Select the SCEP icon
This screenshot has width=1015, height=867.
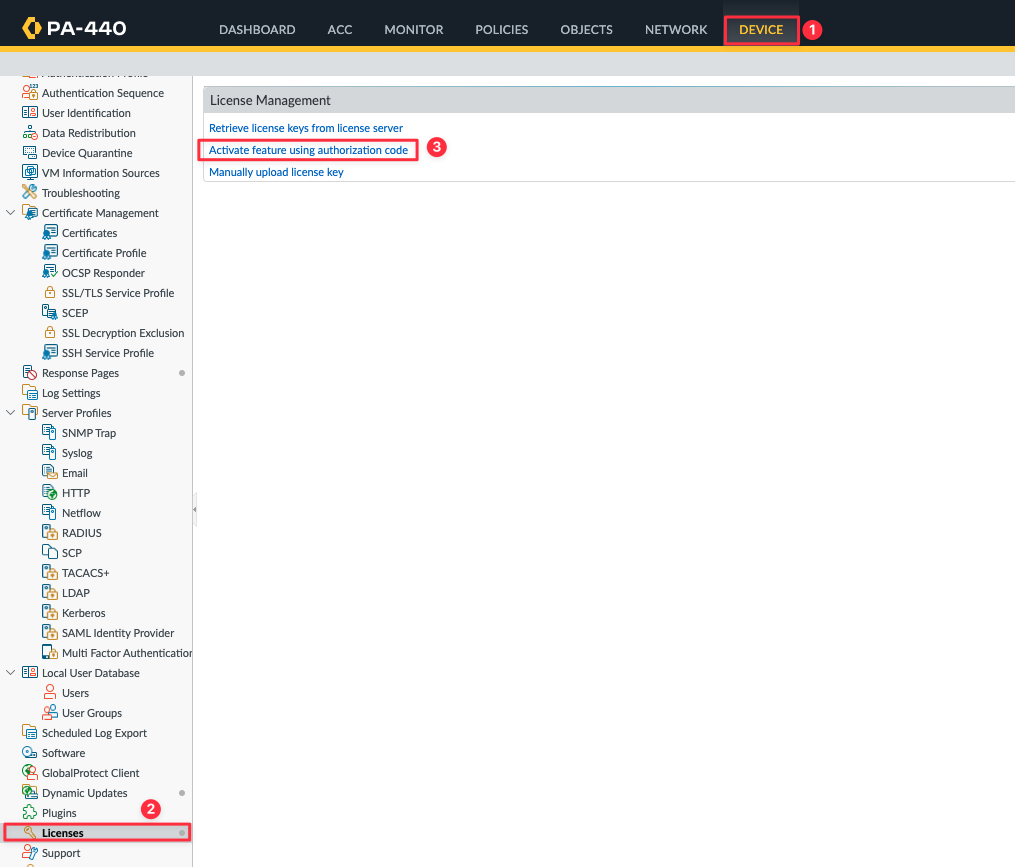[x=50, y=313]
